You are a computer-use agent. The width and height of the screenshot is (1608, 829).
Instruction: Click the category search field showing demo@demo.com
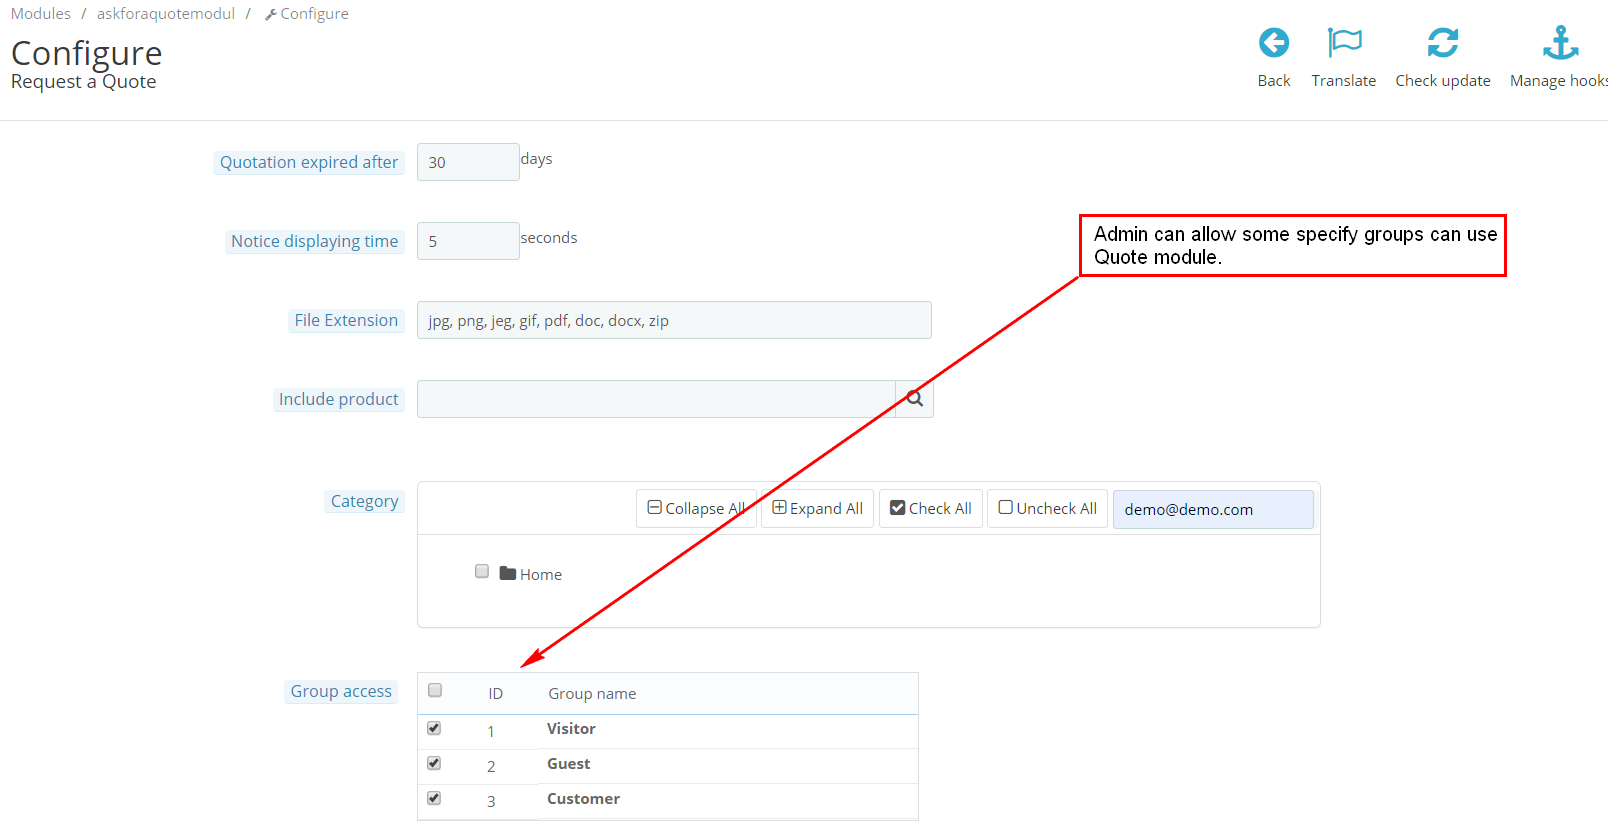(1213, 509)
